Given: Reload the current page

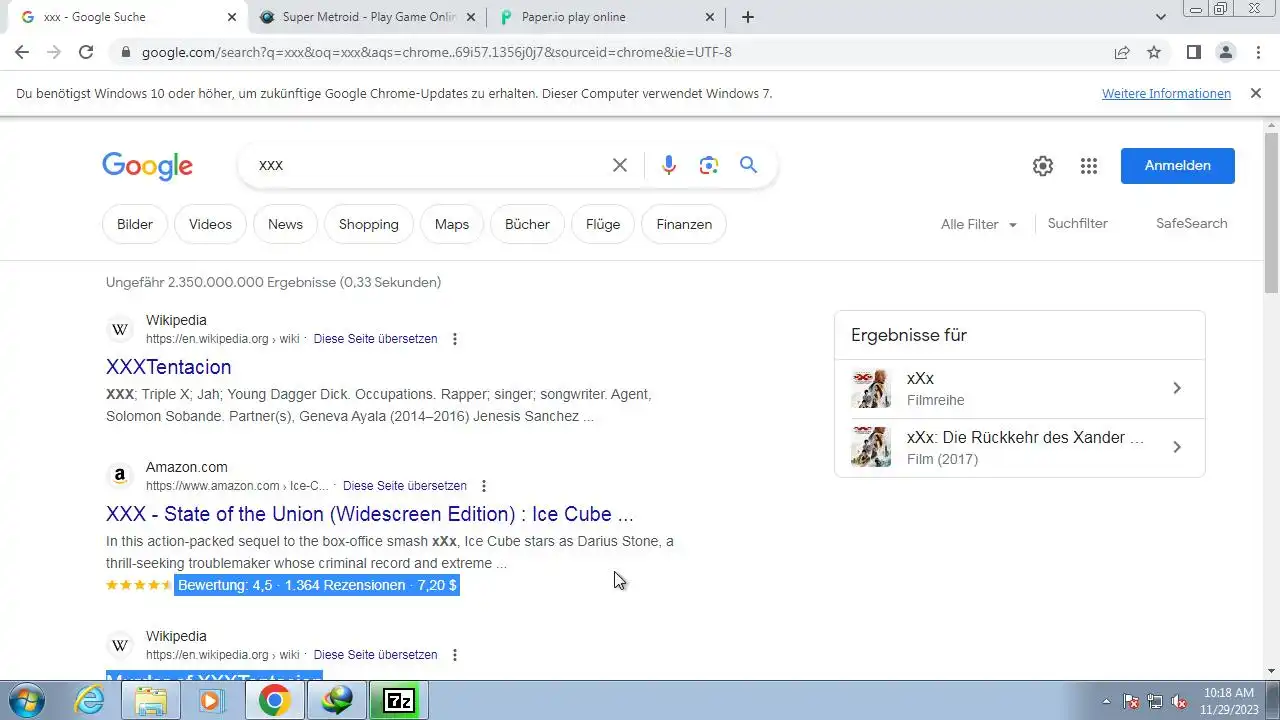Looking at the screenshot, I should (86, 52).
